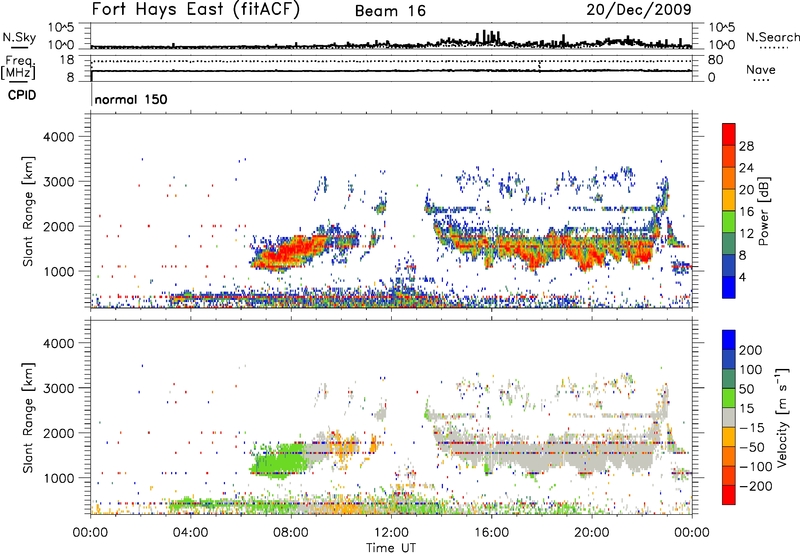Click the green positive-velocity patch in Velocity panel
The width and height of the screenshot is (800, 554).
point(280,461)
